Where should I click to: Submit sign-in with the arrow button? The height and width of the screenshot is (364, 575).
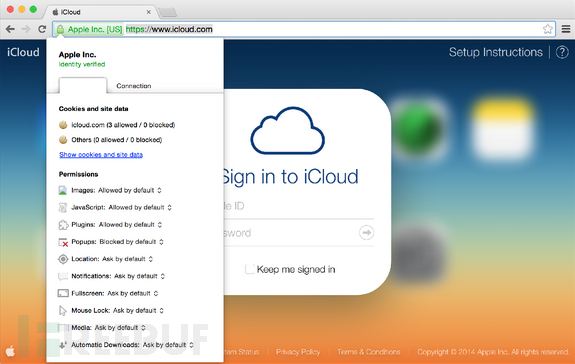[366, 232]
